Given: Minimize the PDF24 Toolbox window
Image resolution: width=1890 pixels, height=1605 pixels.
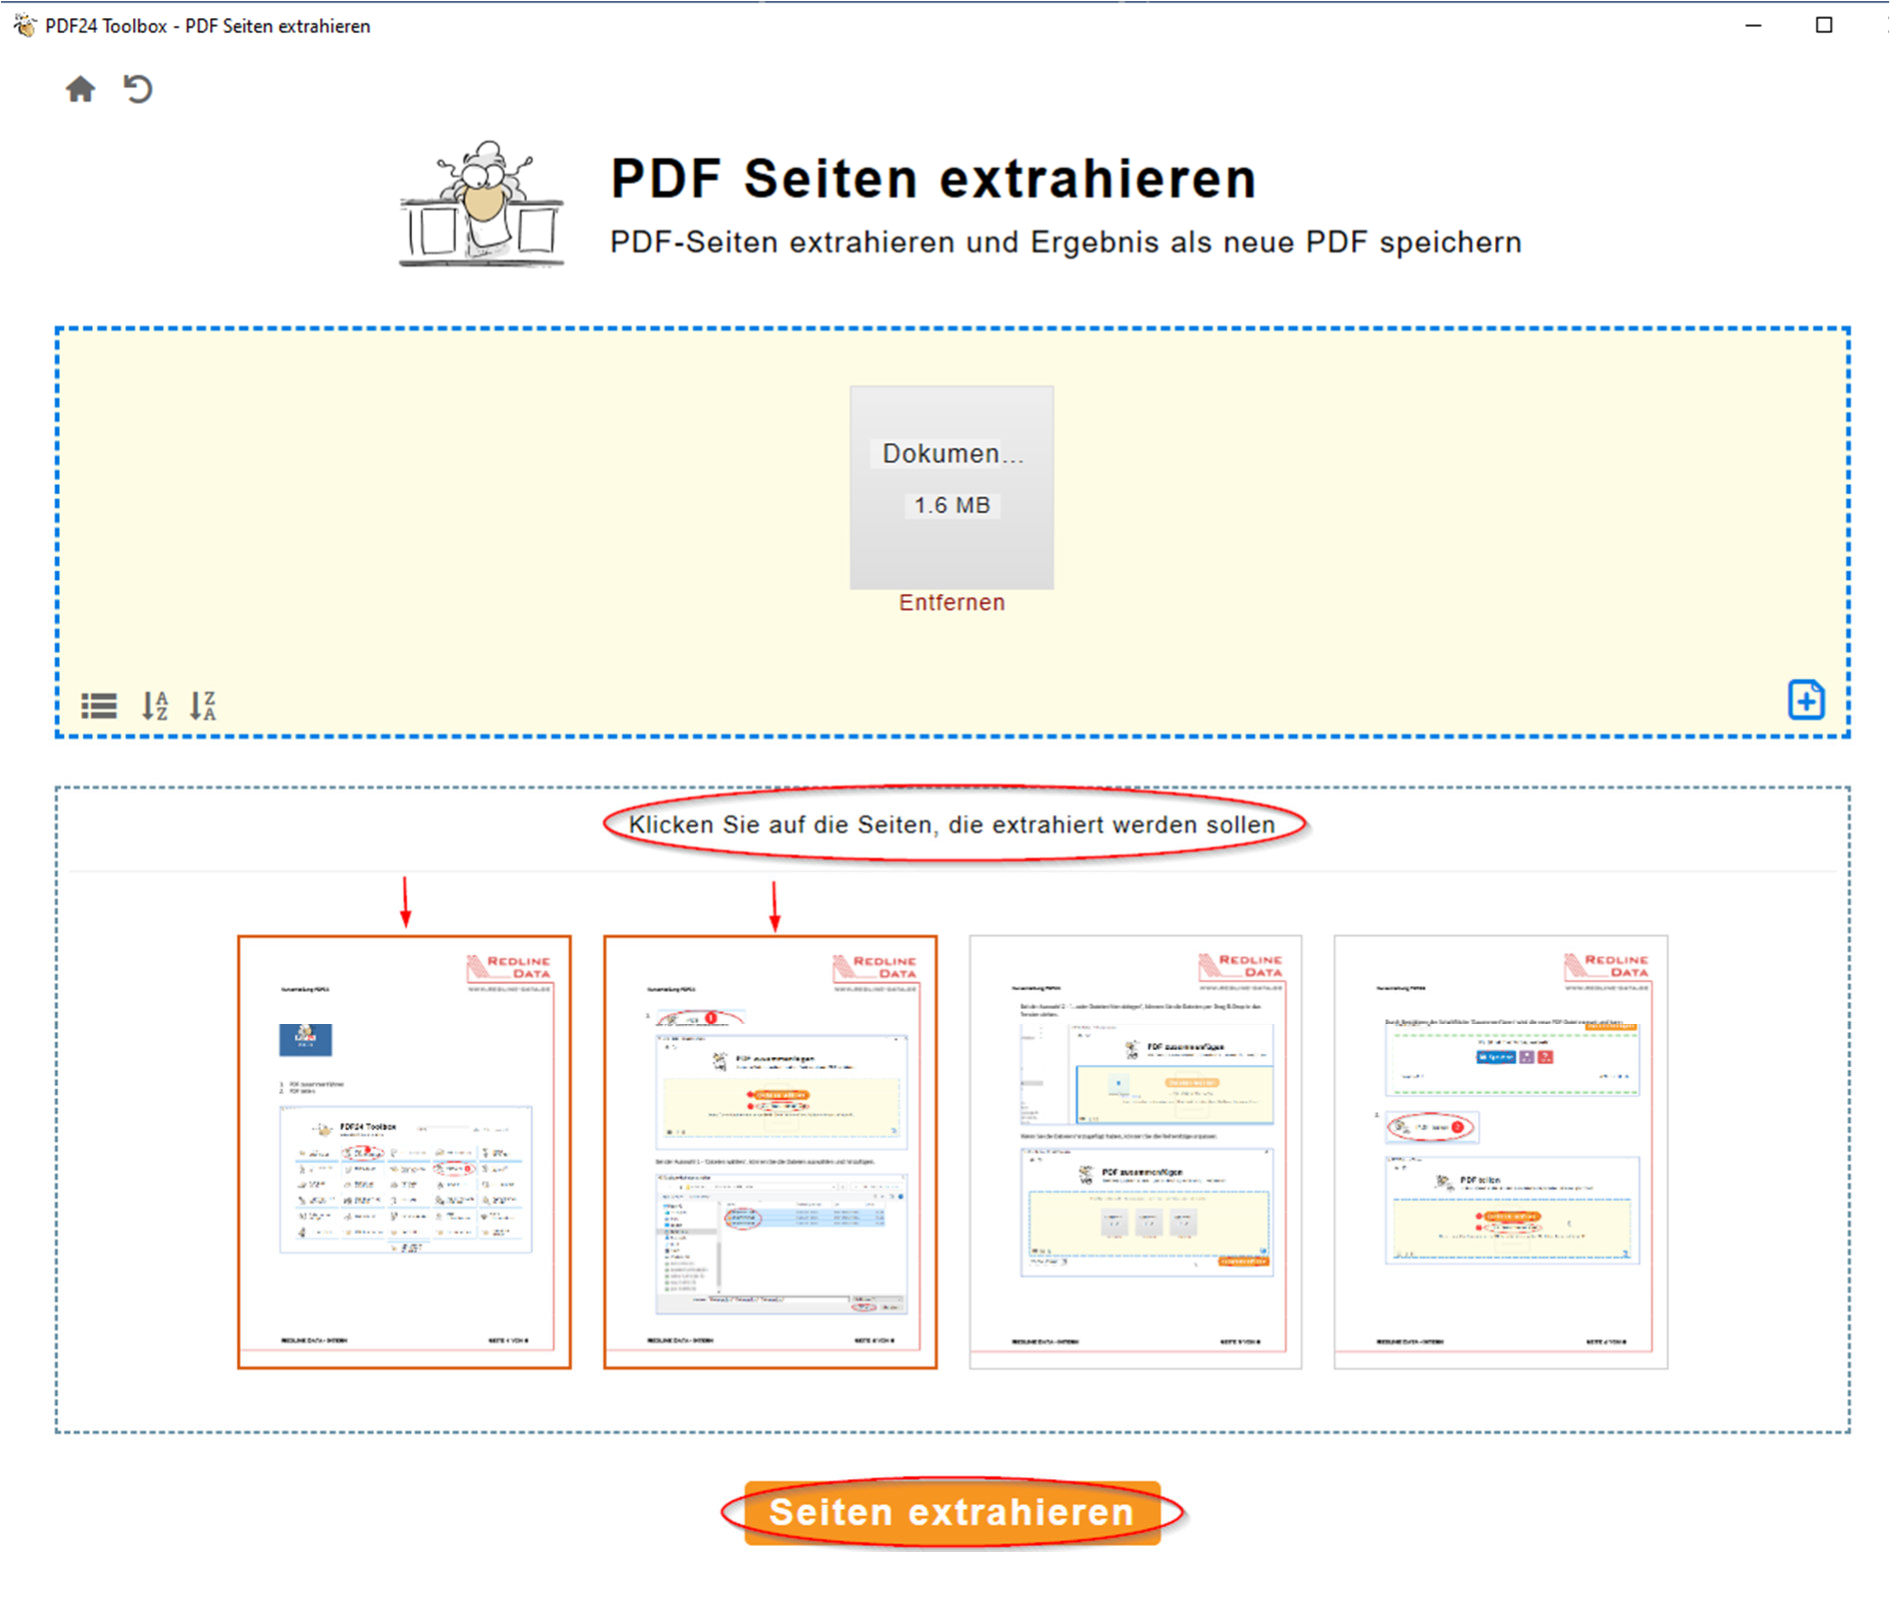Looking at the screenshot, I should point(1755,25).
